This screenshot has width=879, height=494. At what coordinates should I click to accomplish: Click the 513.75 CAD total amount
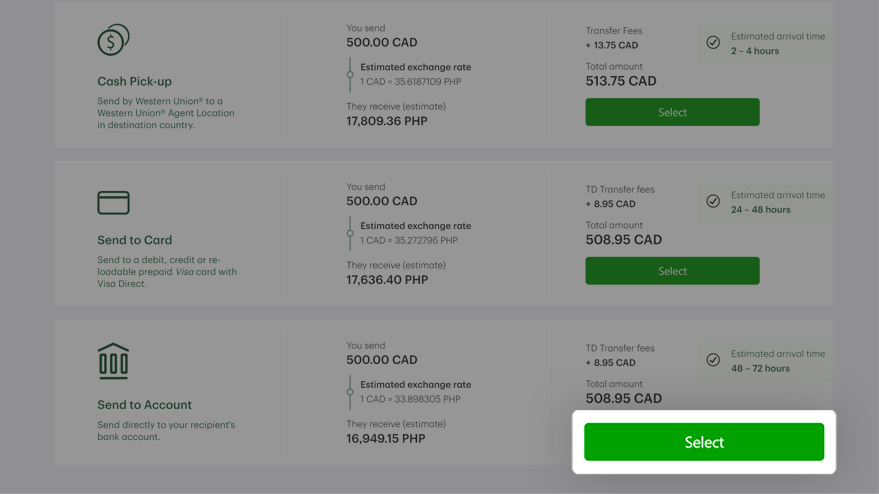coord(621,81)
